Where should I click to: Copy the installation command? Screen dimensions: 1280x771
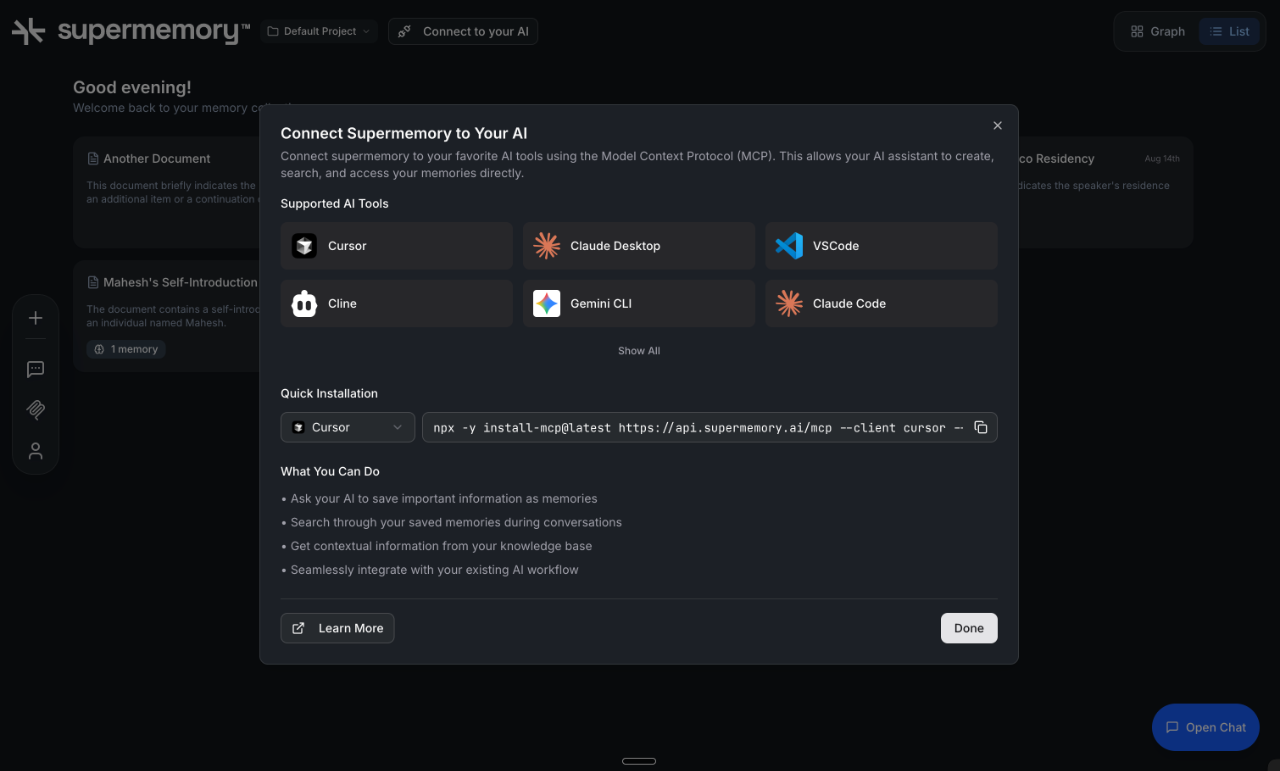(x=981, y=427)
